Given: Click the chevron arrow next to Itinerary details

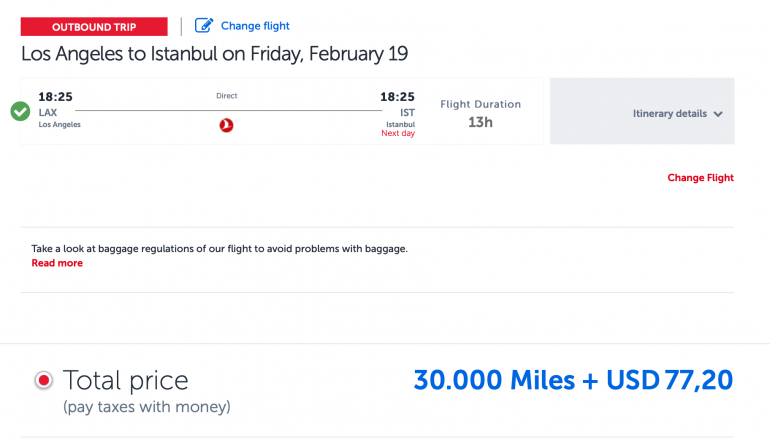Looking at the screenshot, I should pos(718,114).
